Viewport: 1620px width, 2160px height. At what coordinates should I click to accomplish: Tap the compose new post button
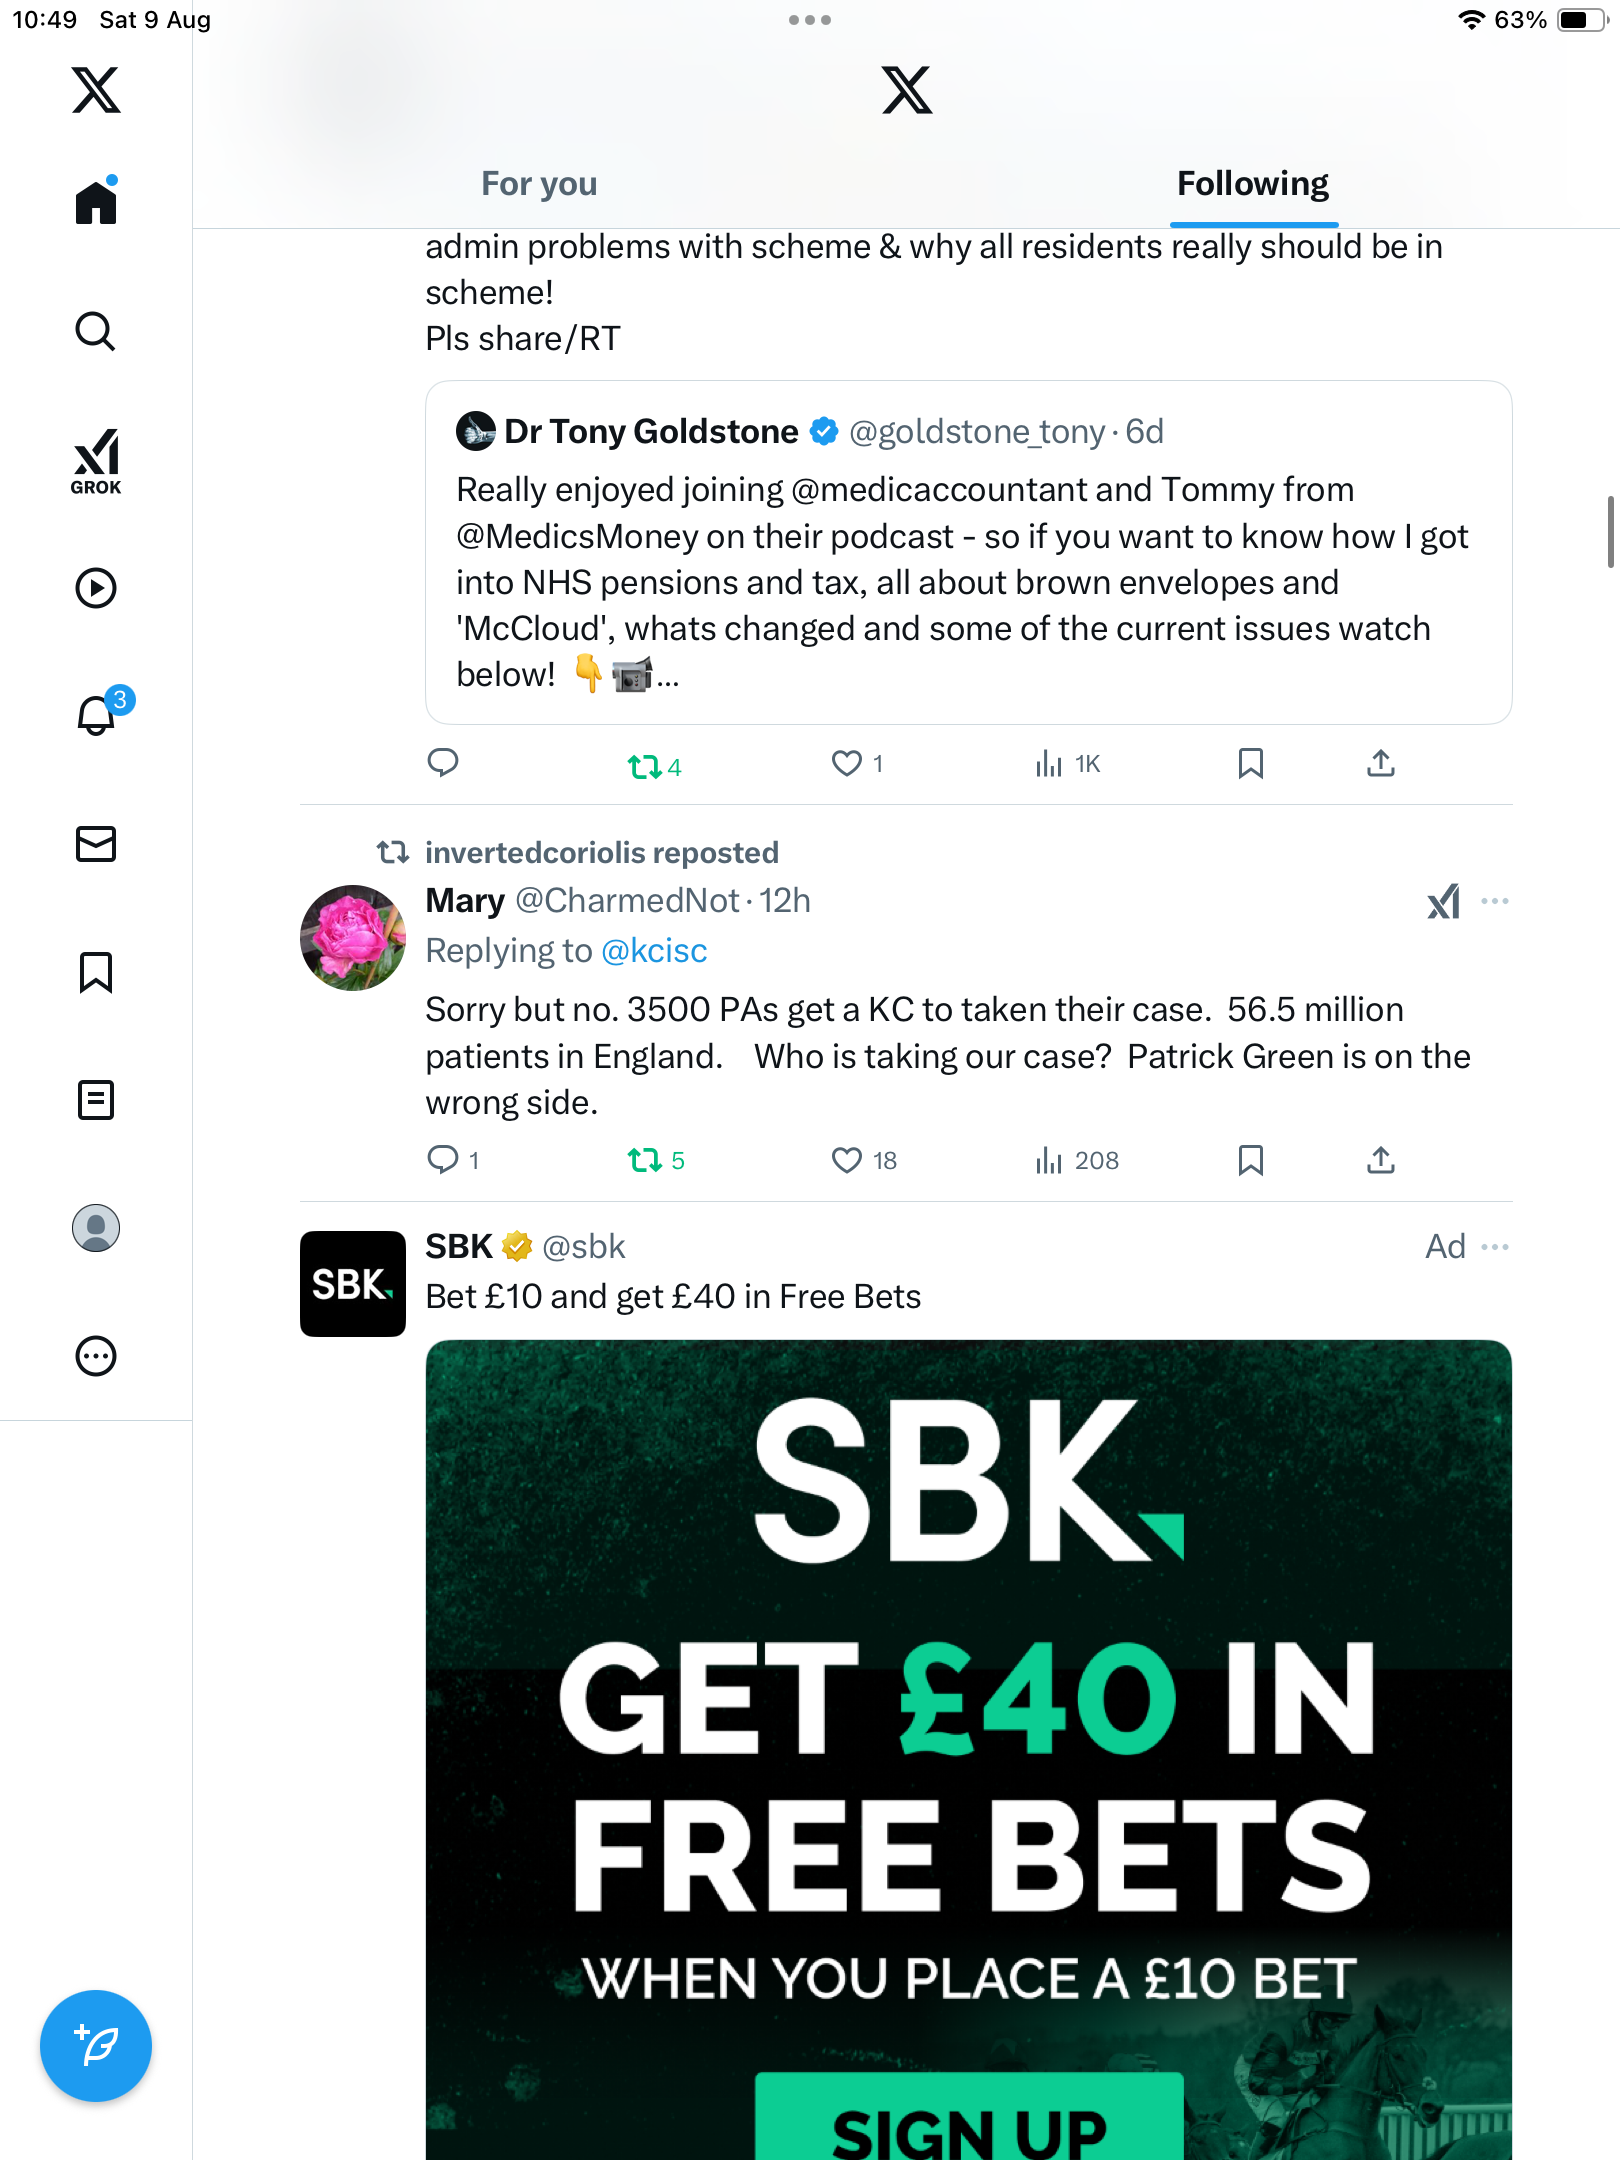click(96, 2046)
